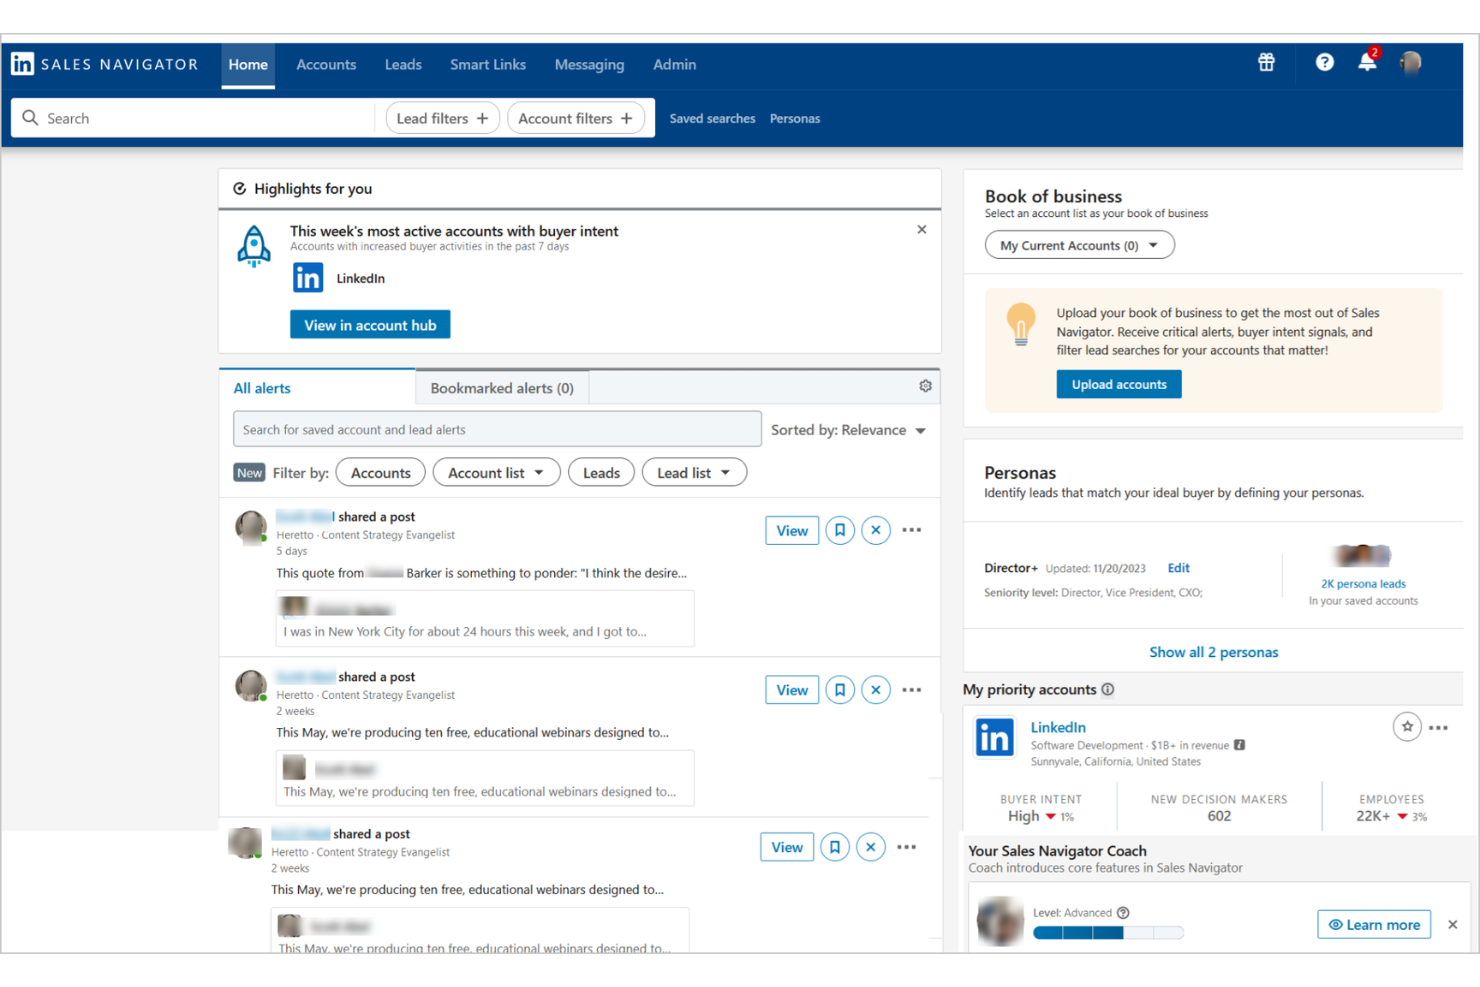Click the LinkedIn Sales Navigator logo
The image size is (1480, 987).
(x=105, y=64)
